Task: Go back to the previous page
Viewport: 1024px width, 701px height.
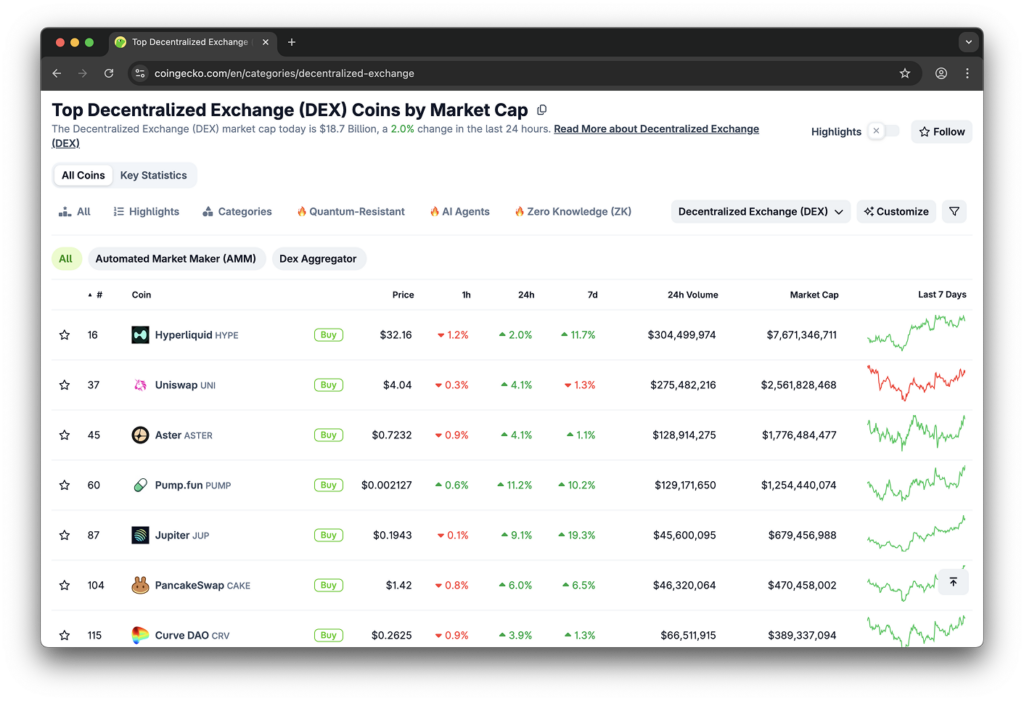Action: point(57,73)
